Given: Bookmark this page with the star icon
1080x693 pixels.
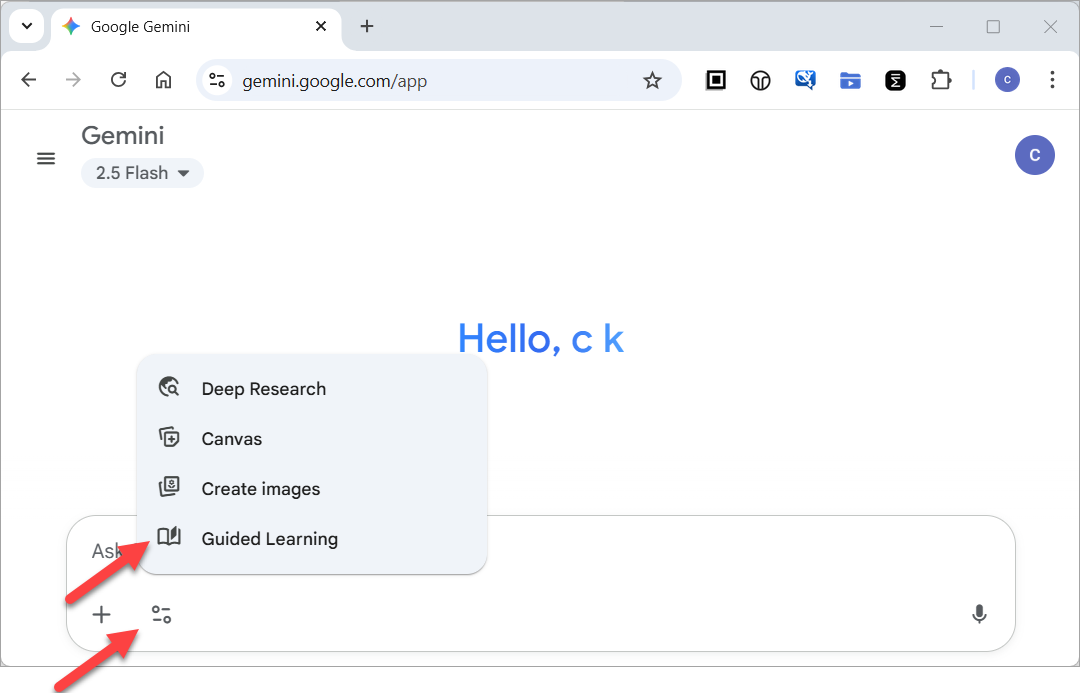Looking at the screenshot, I should [652, 81].
